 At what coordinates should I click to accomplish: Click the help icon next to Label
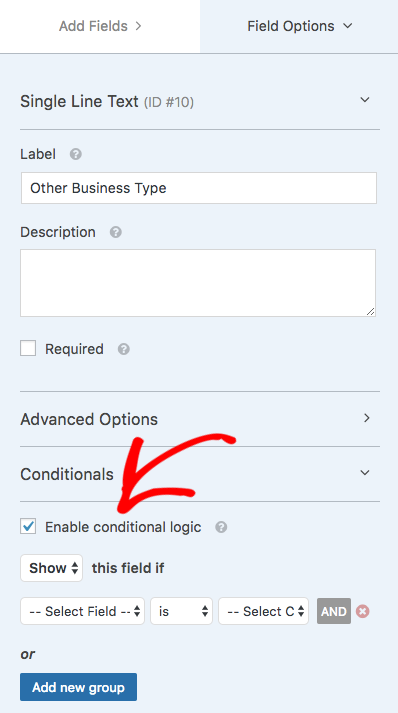(76, 154)
